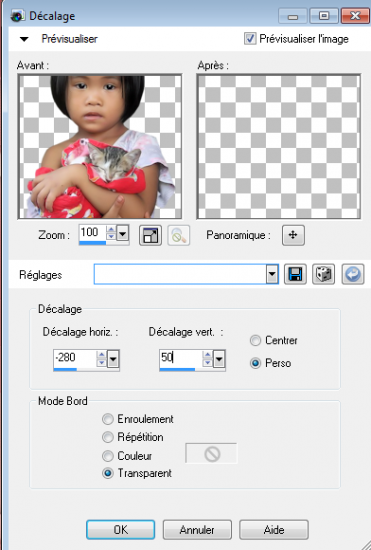Image resolution: width=371 pixels, height=550 pixels.
Task: Select the Transparent edge mode
Action: click(108, 474)
